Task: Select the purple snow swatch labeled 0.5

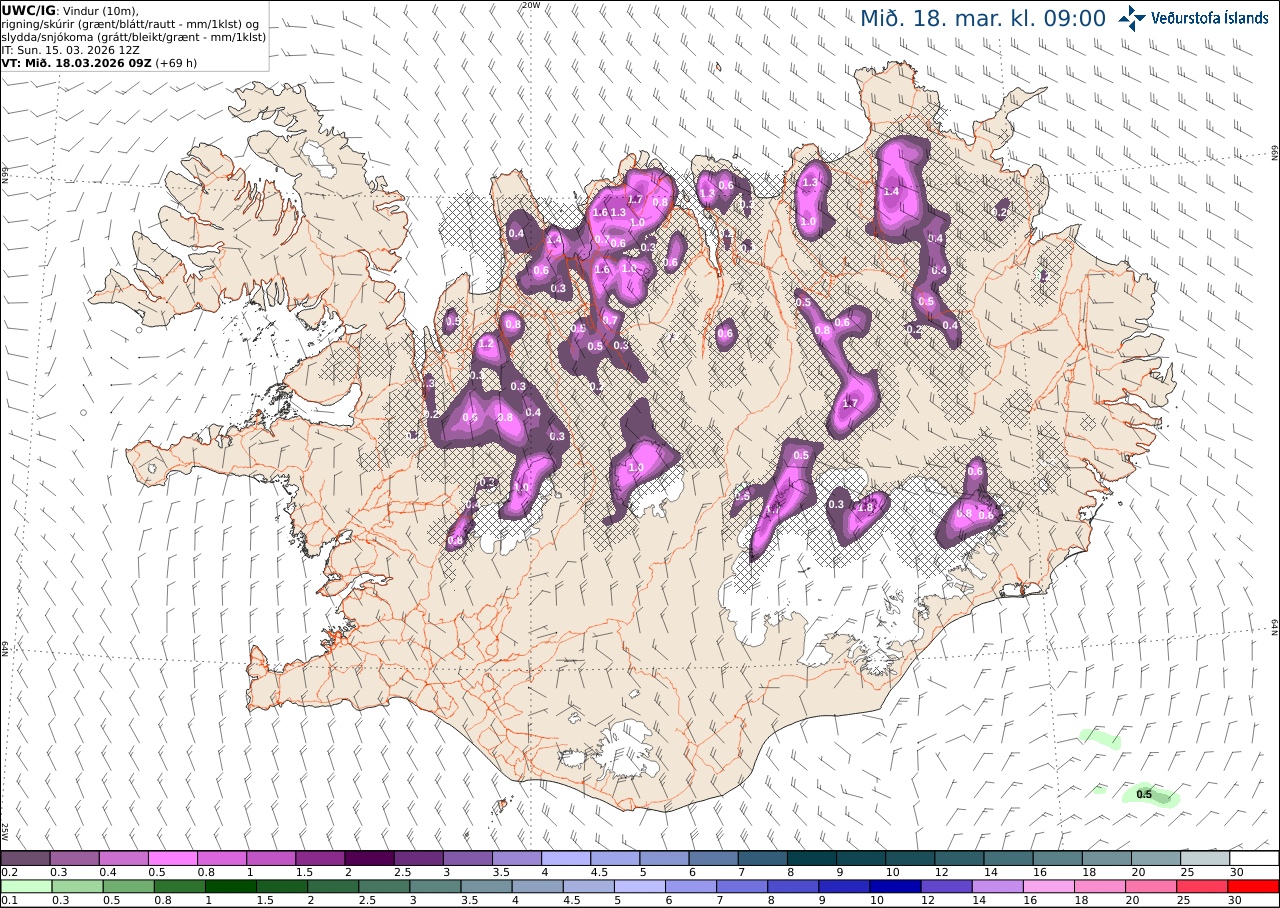Action: click(x=173, y=858)
